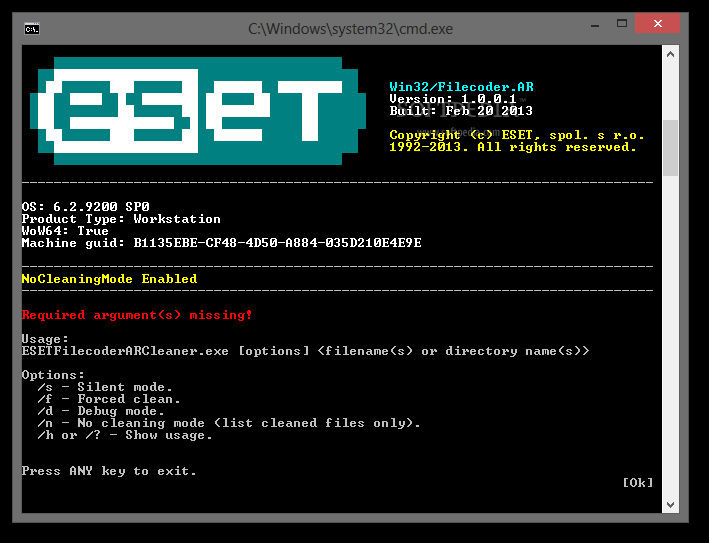Image resolution: width=709 pixels, height=543 pixels.
Task: Click the NoCleaningMode Enabled text
Action: (x=109, y=279)
